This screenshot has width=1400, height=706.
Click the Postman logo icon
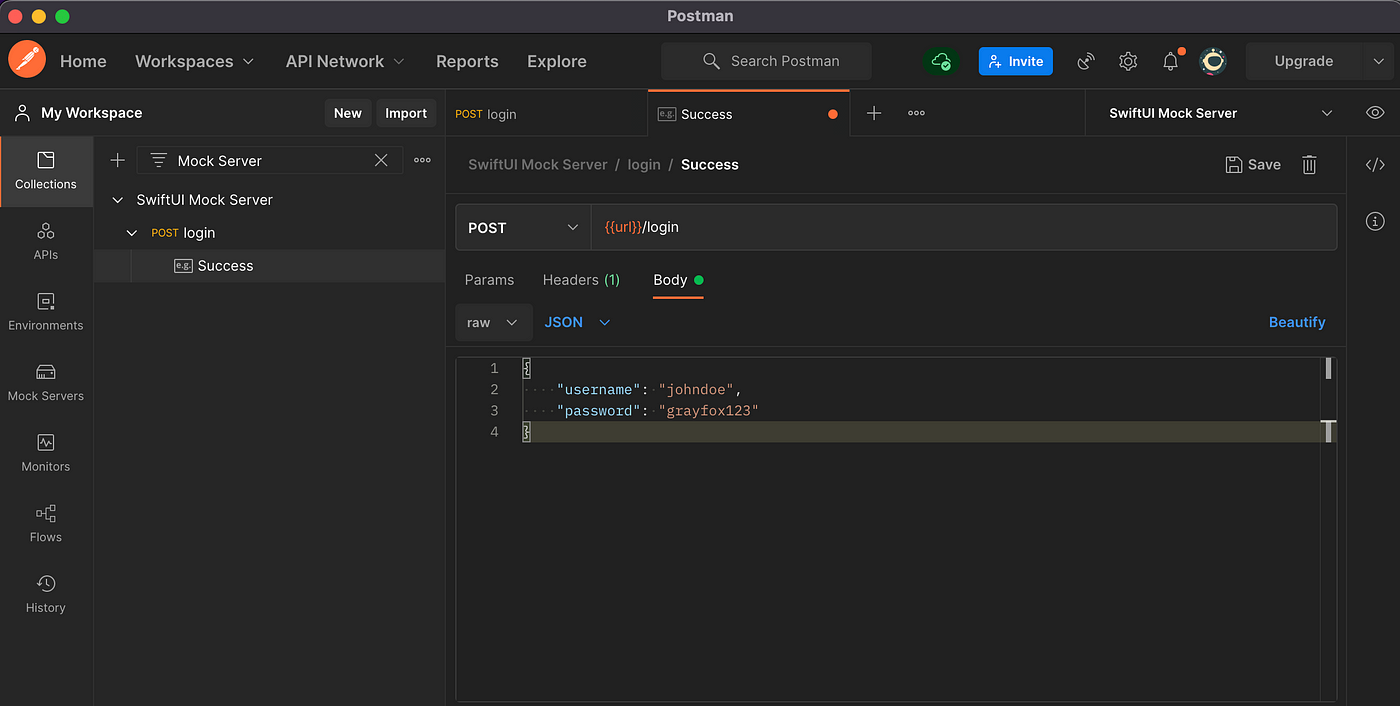[27, 60]
